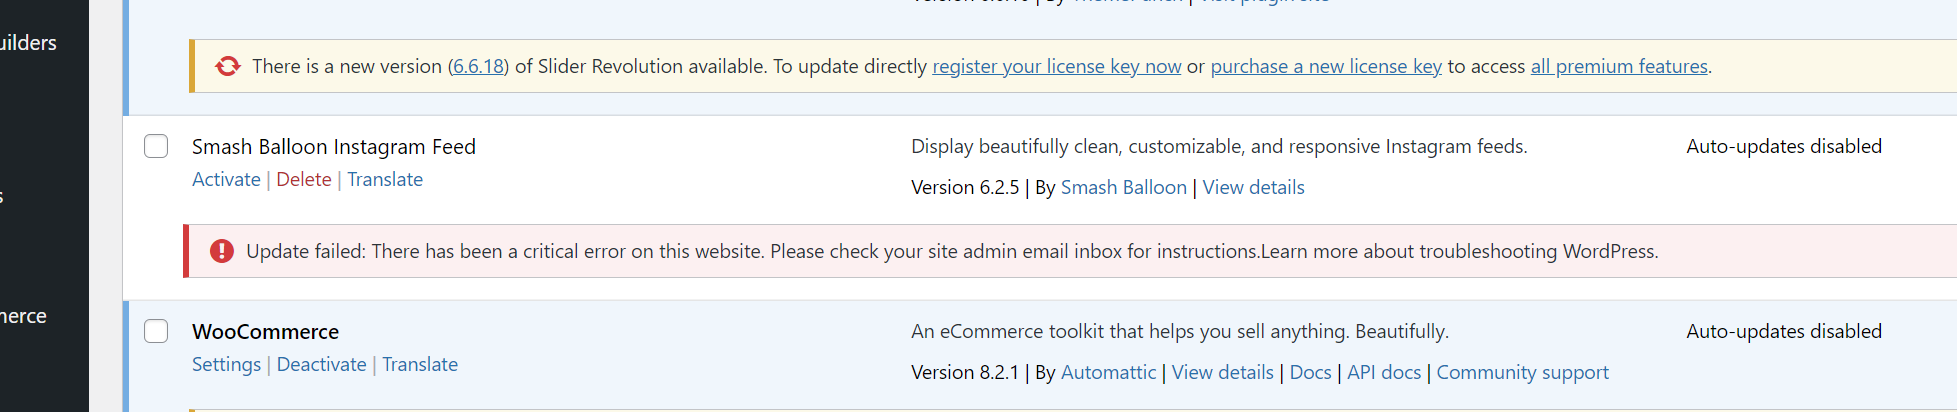This screenshot has width=1957, height=412.
Task: Follow the register your license key now link
Action: tap(1056, 66)
